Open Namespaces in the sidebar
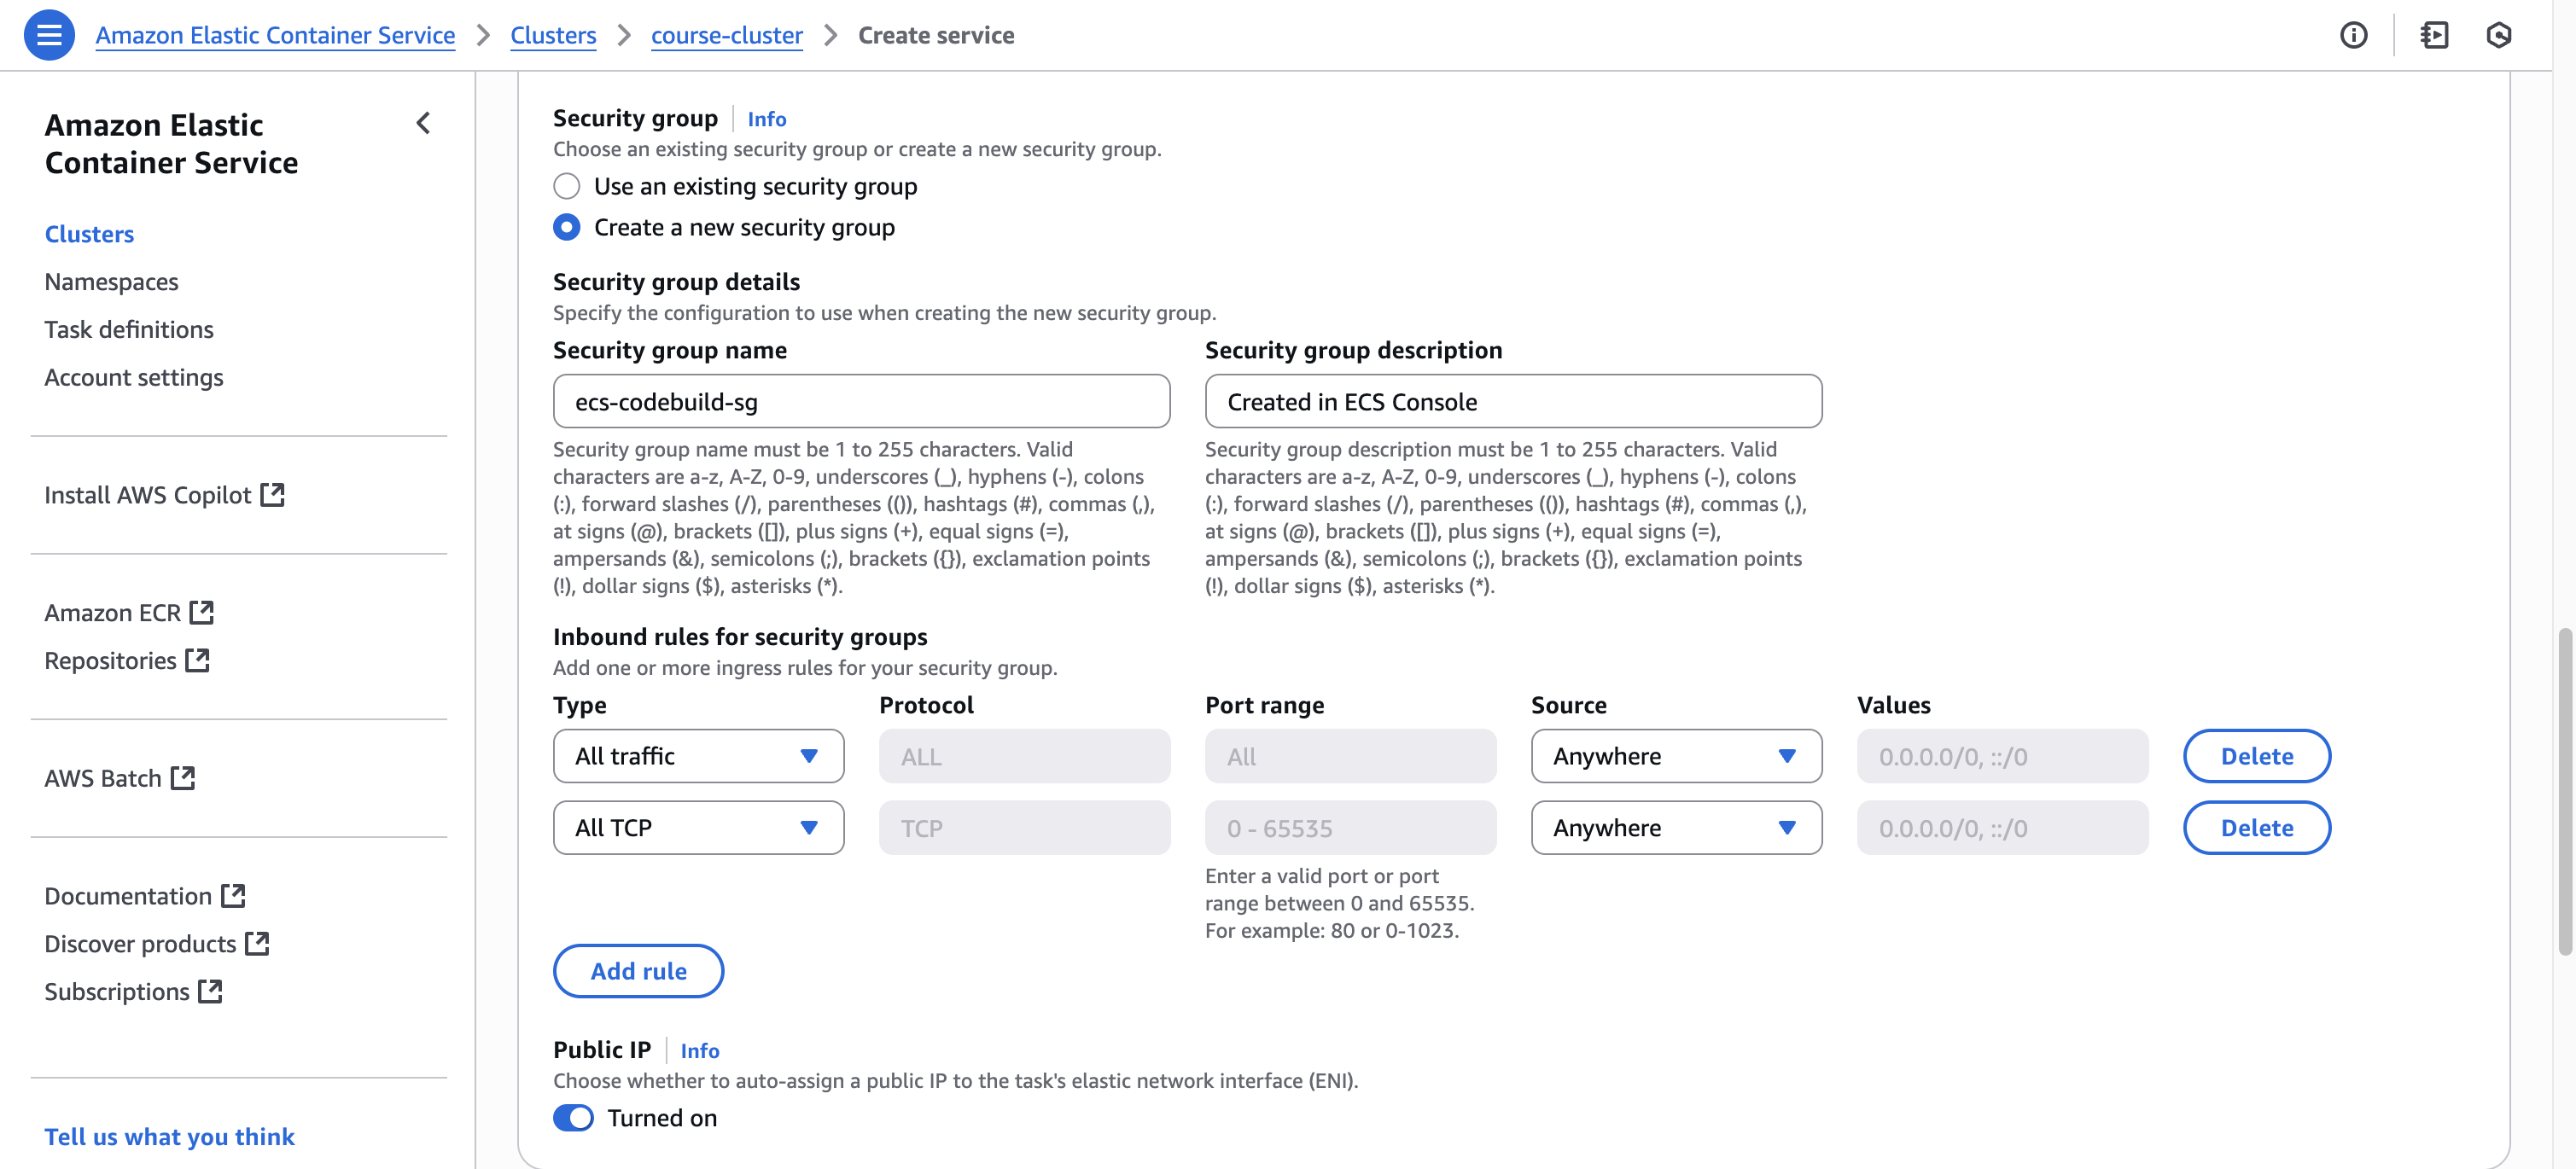Screen dimensions: 2576x1169 111,282
